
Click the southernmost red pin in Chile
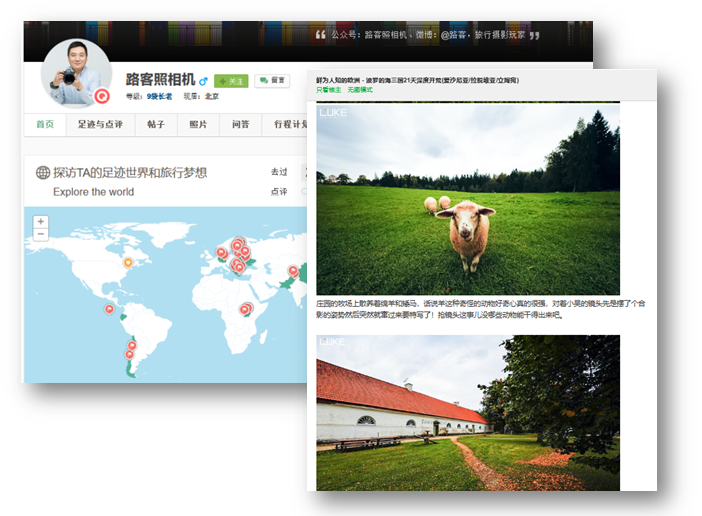point(129,354)
